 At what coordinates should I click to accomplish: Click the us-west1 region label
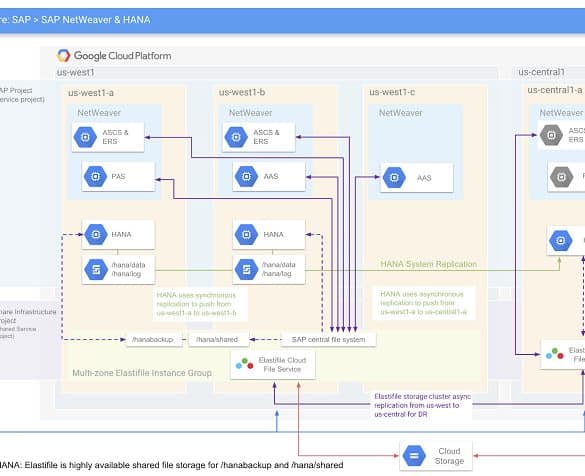[x=75, y=72]
